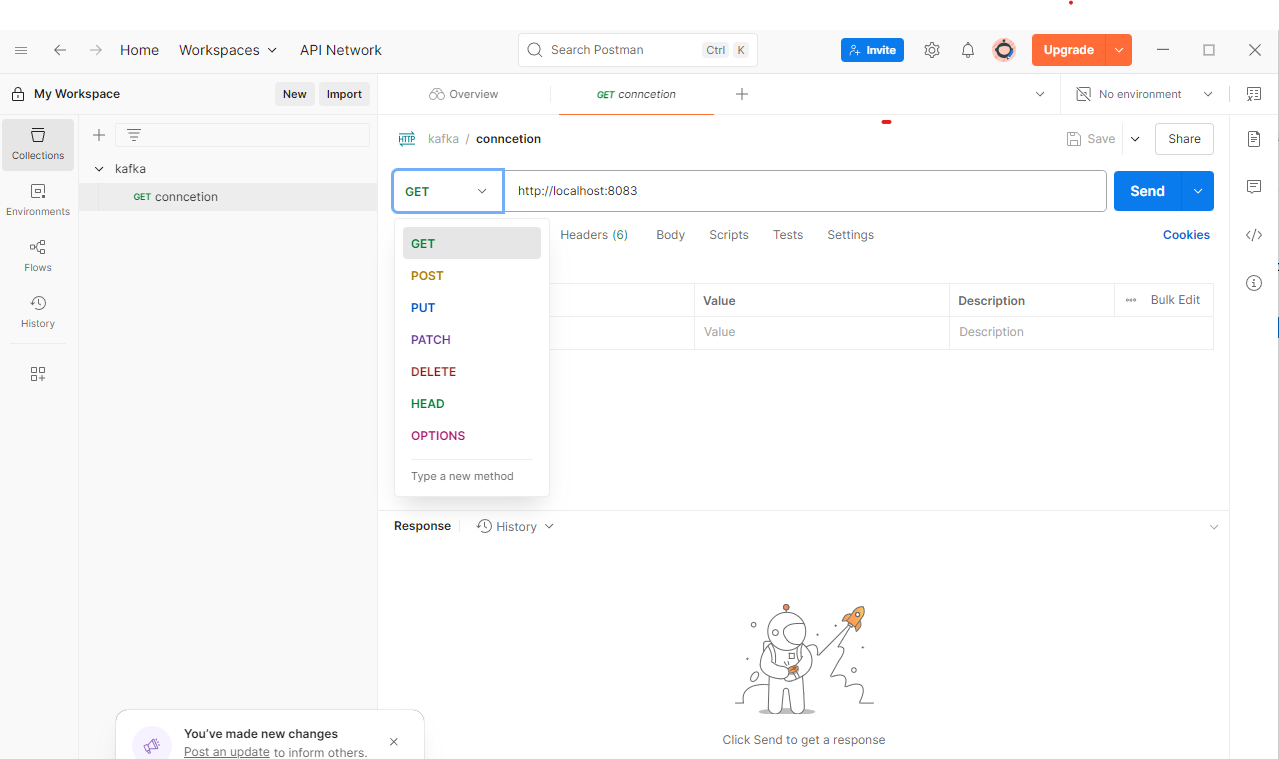Click the Value cell in params table
This screenshot has width=1279, height=759.
(822, 332)
